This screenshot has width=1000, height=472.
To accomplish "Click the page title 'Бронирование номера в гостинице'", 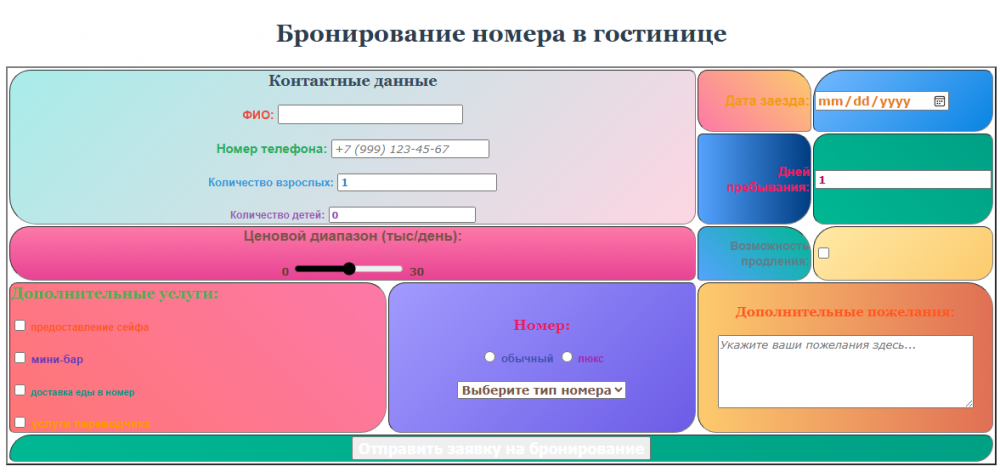I will point(501,33).
